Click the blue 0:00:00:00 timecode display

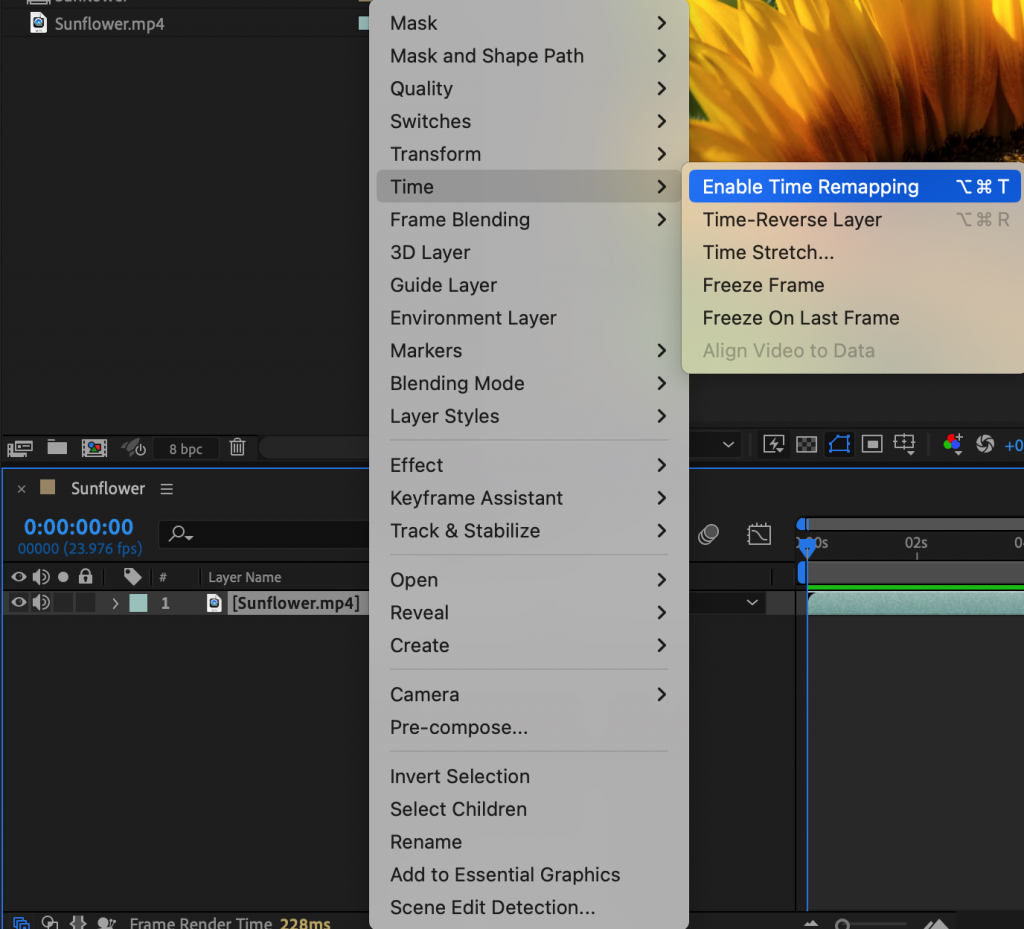point(78,526)
